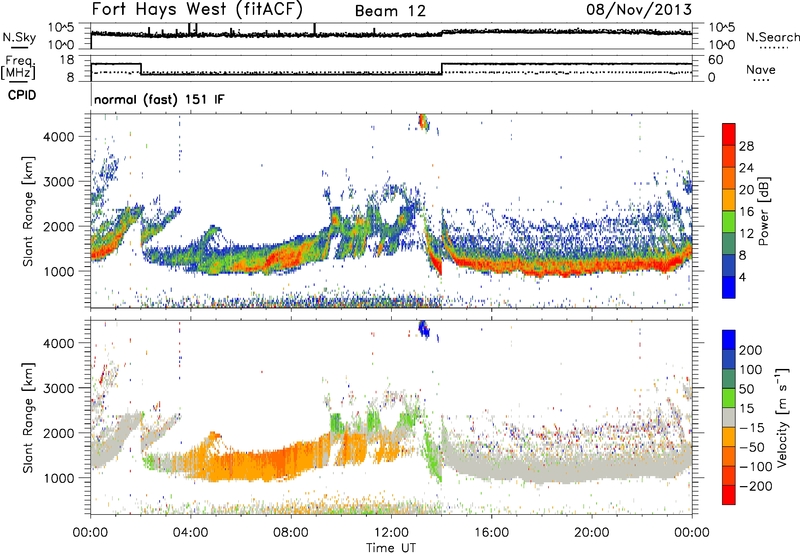Click the 'Fort Hays West (fitACF)' title
This screenshot has height=554, width=800.
tap(196, 9)
